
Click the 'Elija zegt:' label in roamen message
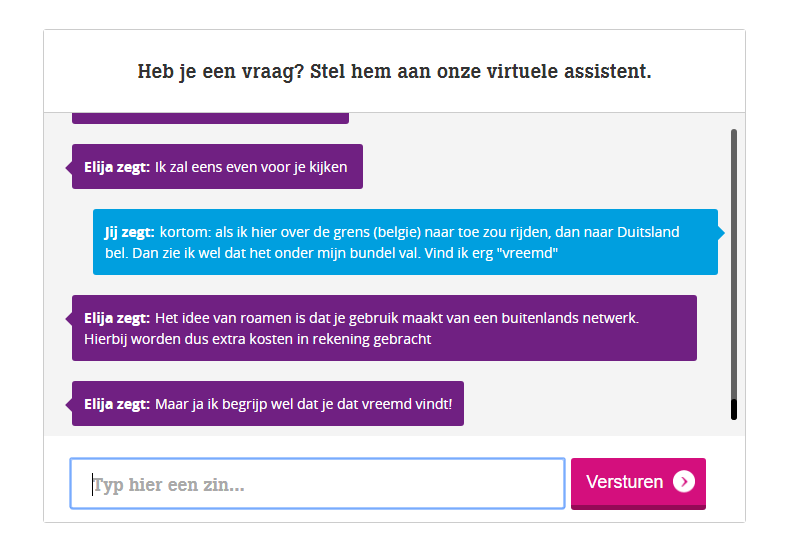click(x=117, y=318)
